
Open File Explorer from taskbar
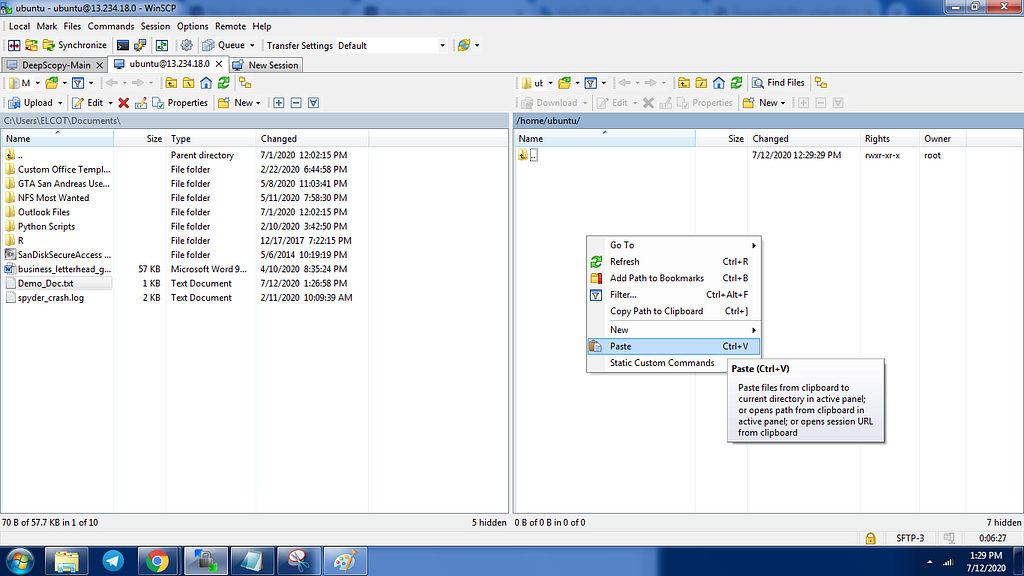[66, 561]
